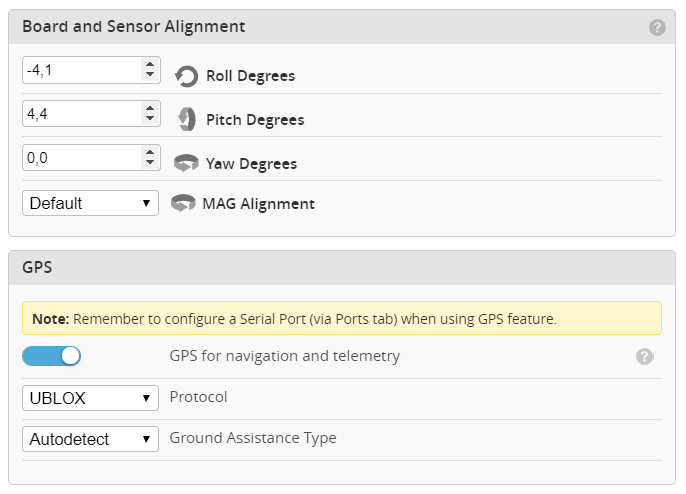The image size is (686, 494).
Task: Click the Roll Degrees rotation icon
Action: (x=186, y=76)
